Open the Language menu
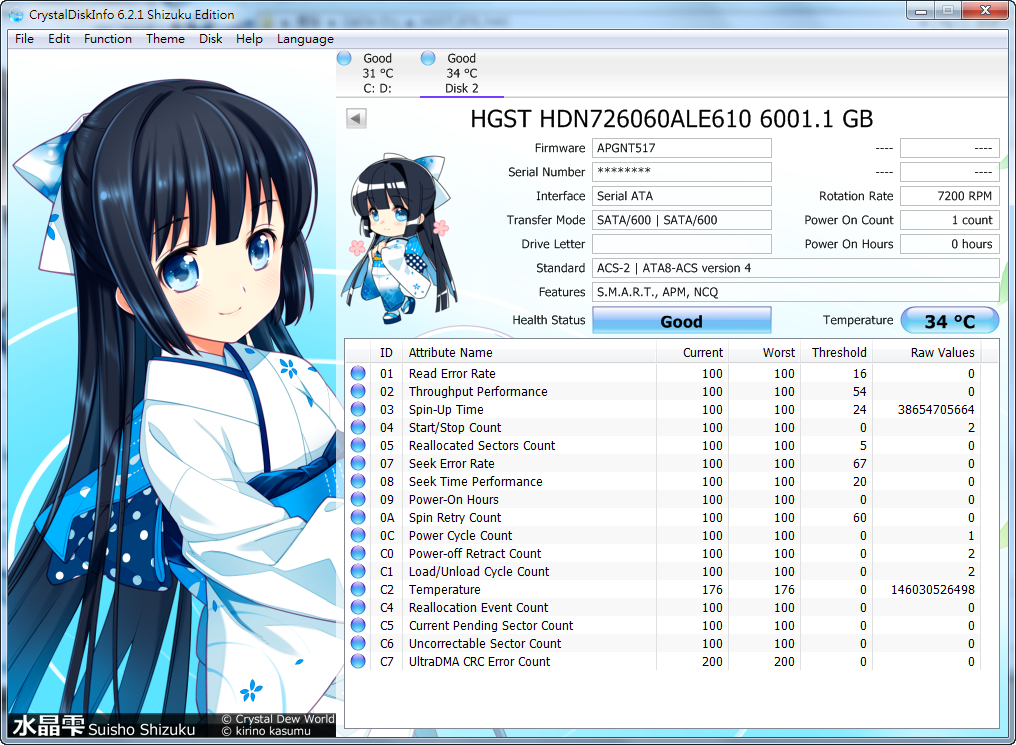 (x=305, y=39)
